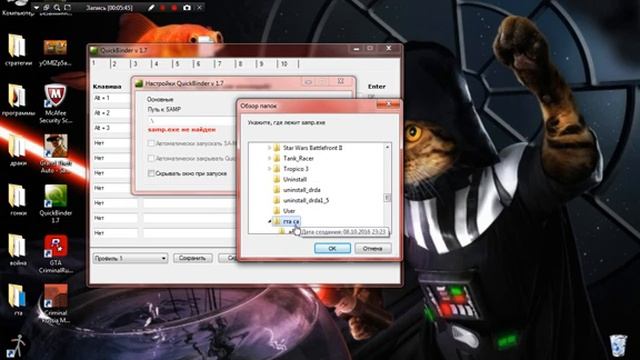Click the SAMP path input field in settings
640x360 pixels.
click(x=192, y=121)
